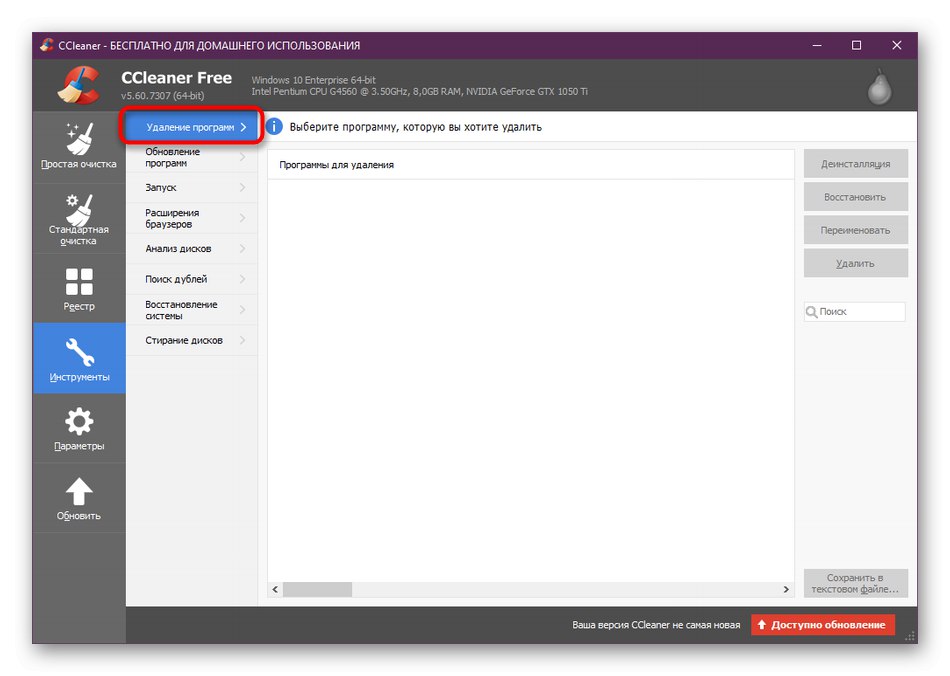The width and height of the screenshot is (950, 676).
Task: Click the Windows 10 Enterprise 64-bit text
Action: pyautogui.click(x=313, y=80)
